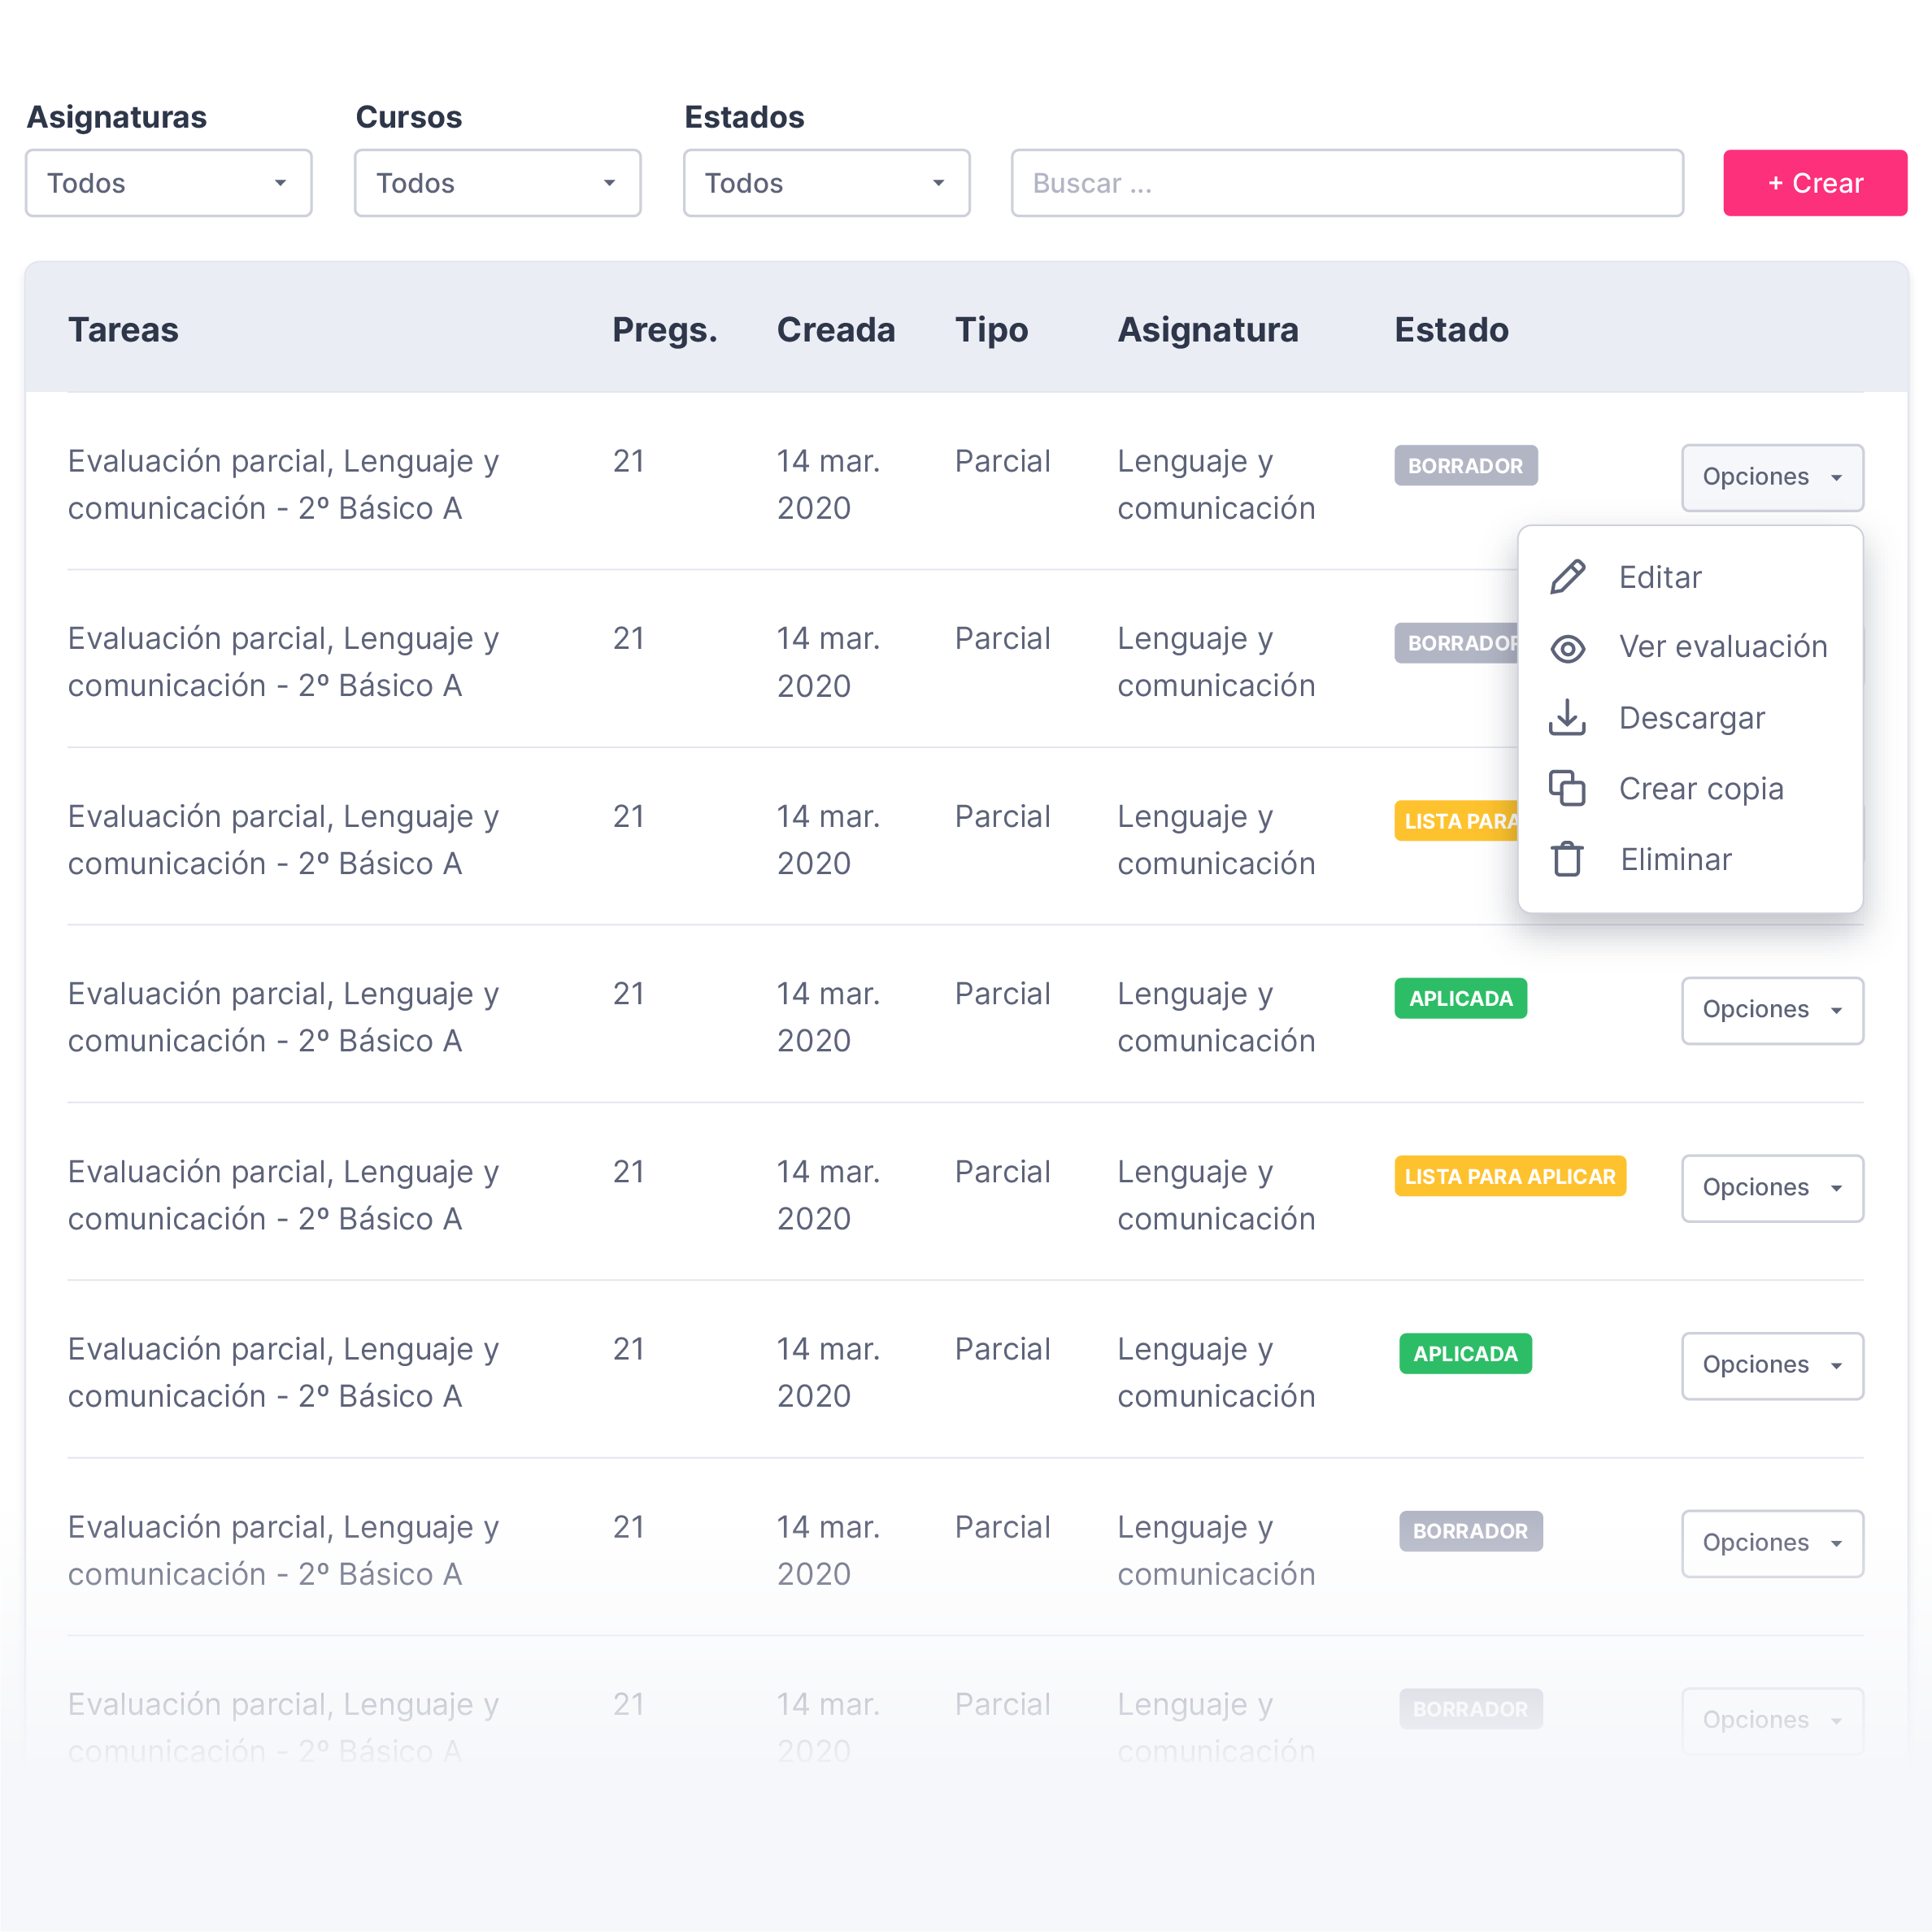Select Editar from the options menu
1932x1932 pixels.
1690,577
